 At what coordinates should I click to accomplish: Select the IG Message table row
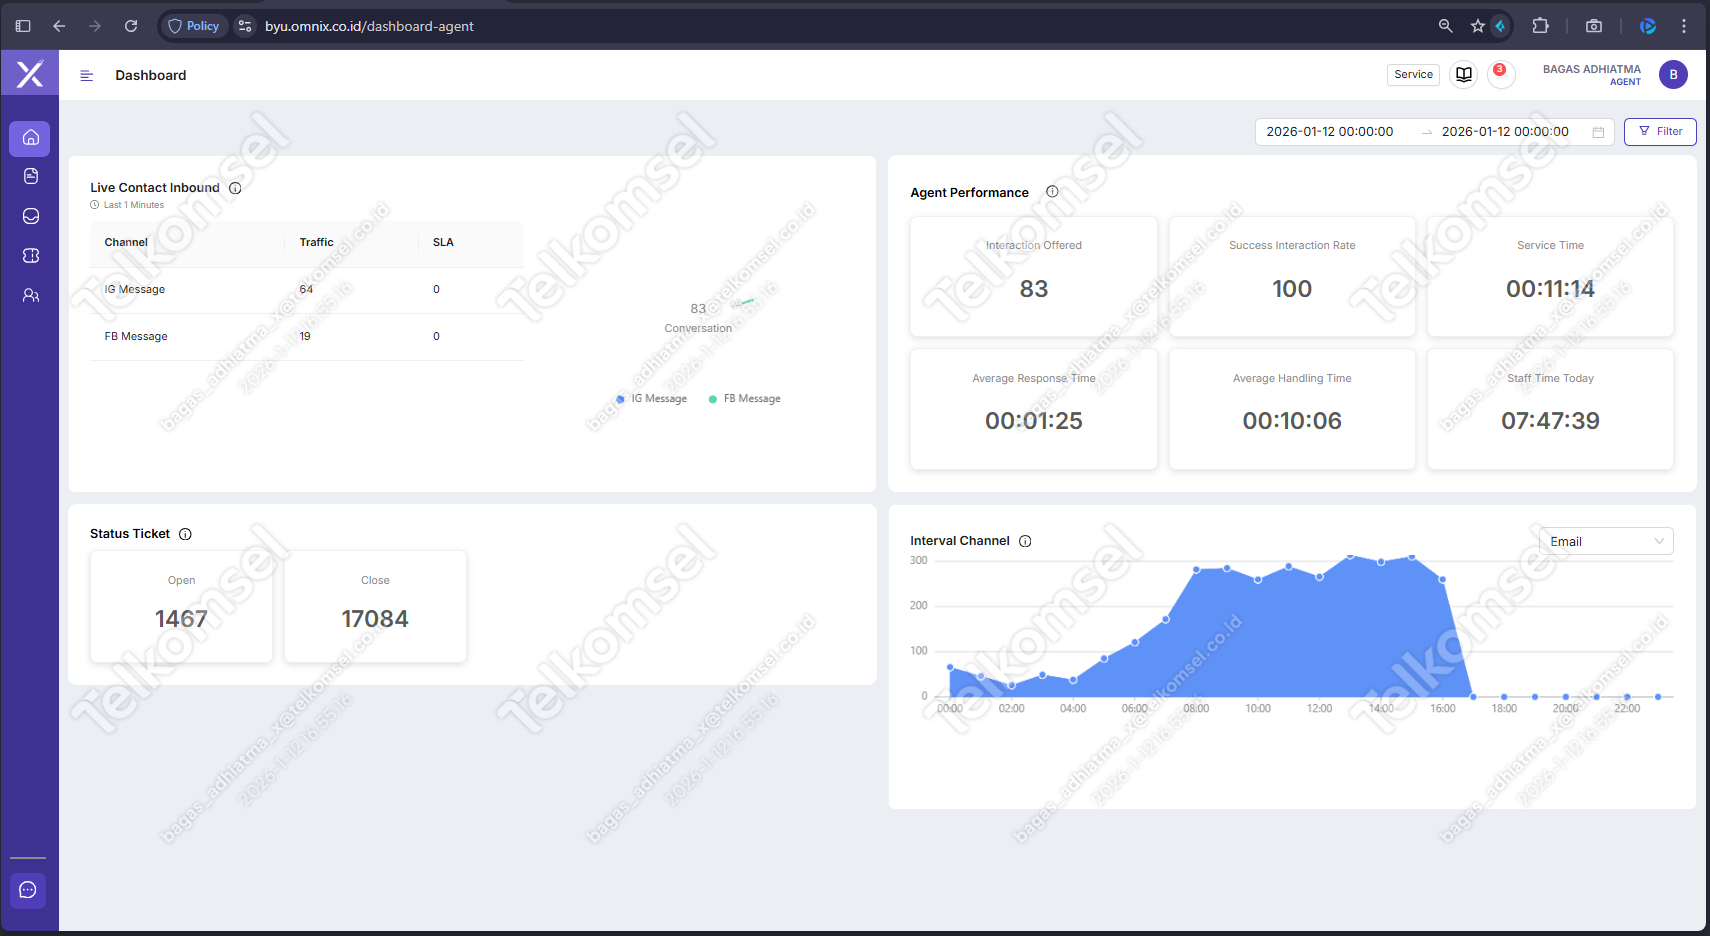tap(307, 290)
